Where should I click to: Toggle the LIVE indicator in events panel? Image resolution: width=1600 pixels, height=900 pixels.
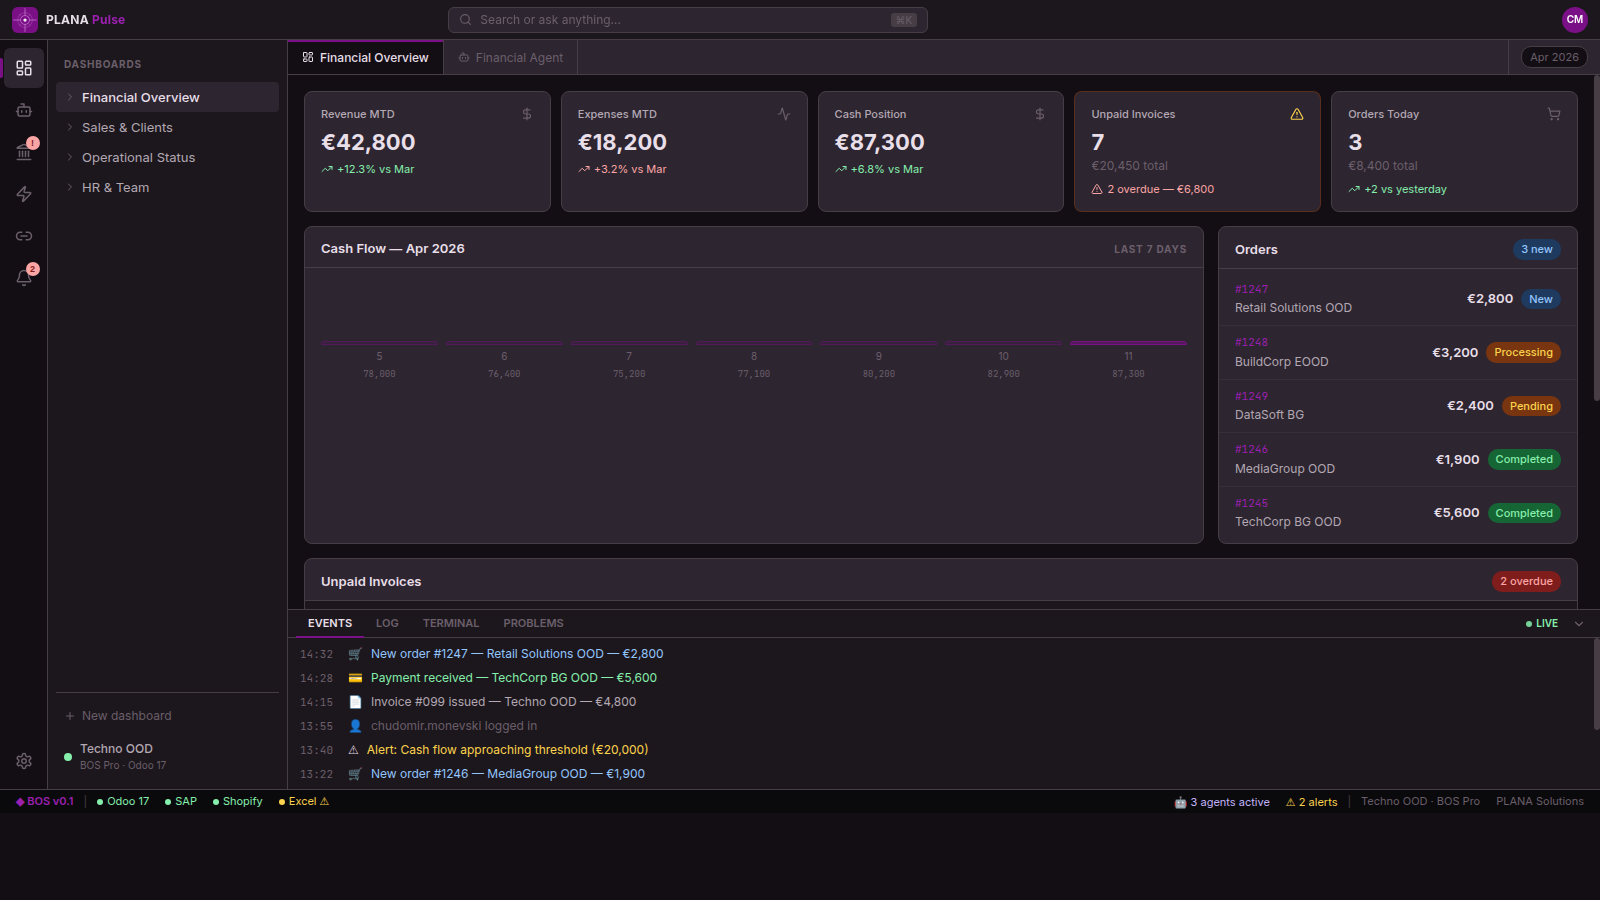[1541, 623]
